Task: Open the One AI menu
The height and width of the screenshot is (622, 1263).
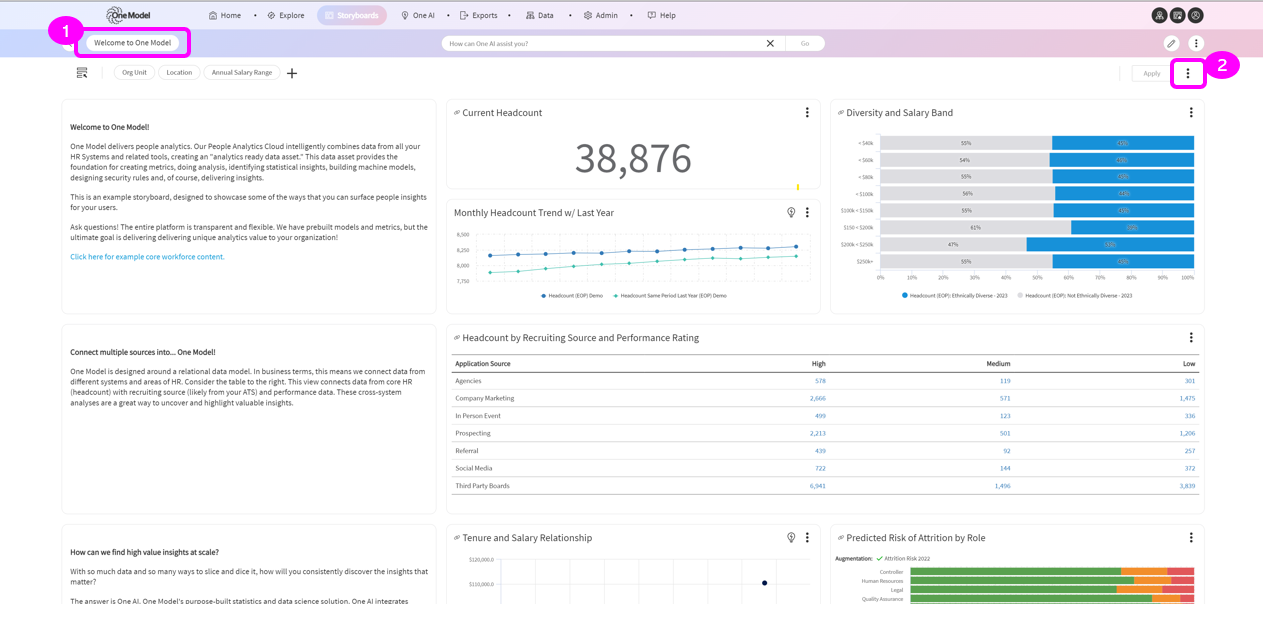Action: (418, 15)
